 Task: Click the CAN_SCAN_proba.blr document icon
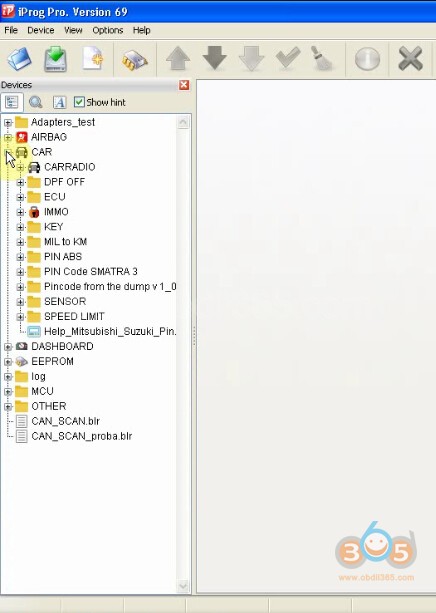[22, 436]
